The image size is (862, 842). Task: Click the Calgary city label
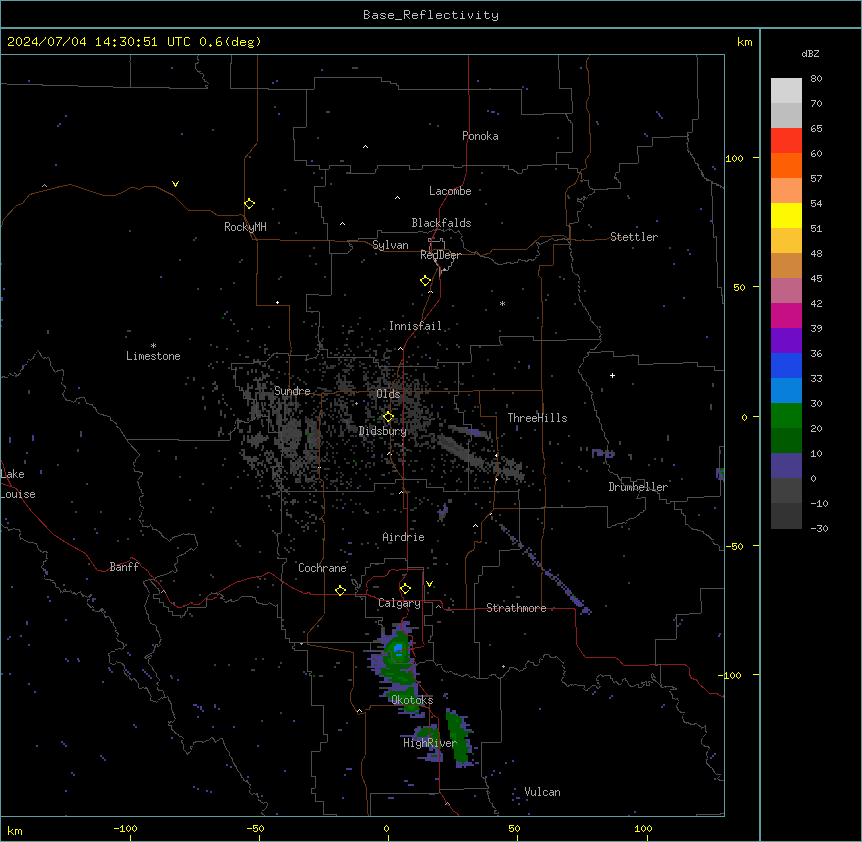399,603
